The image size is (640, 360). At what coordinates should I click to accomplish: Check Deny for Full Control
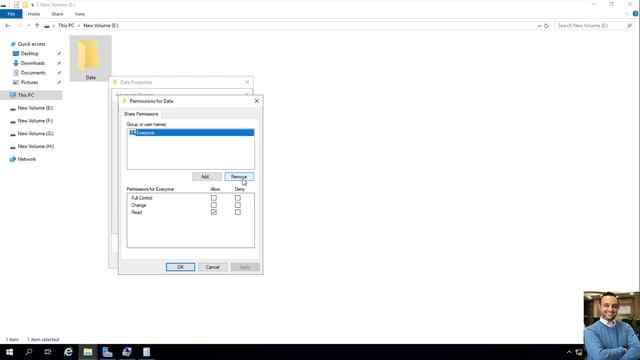(238, 198)
